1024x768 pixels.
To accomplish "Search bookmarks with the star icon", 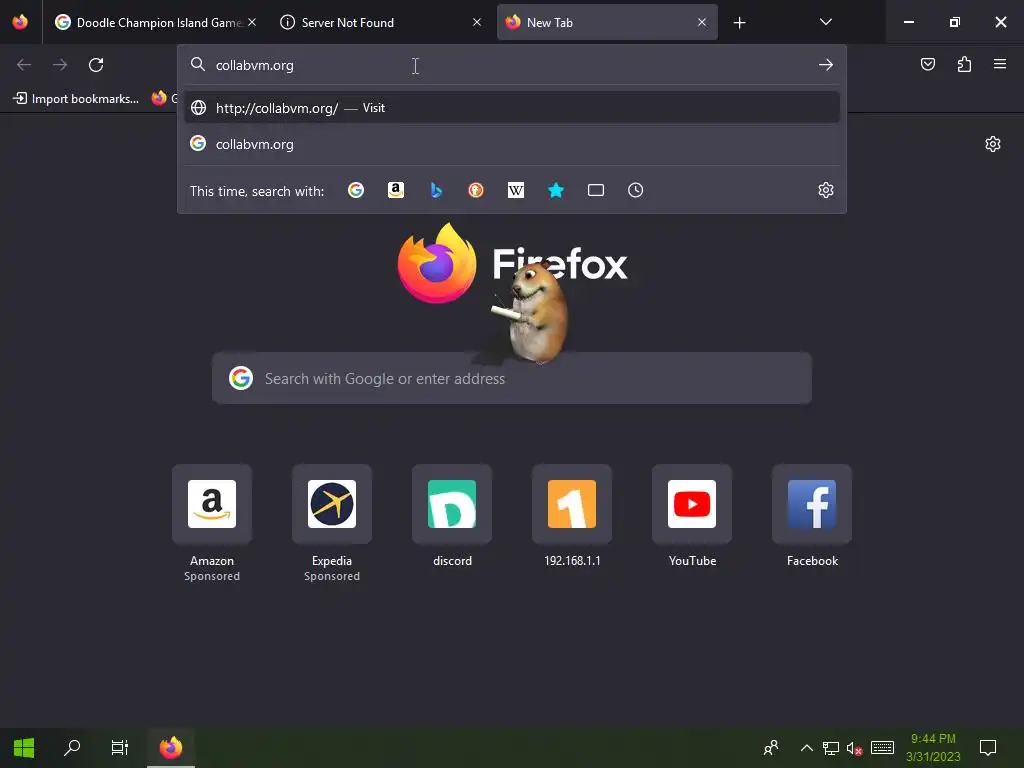I will click(556, 190).
